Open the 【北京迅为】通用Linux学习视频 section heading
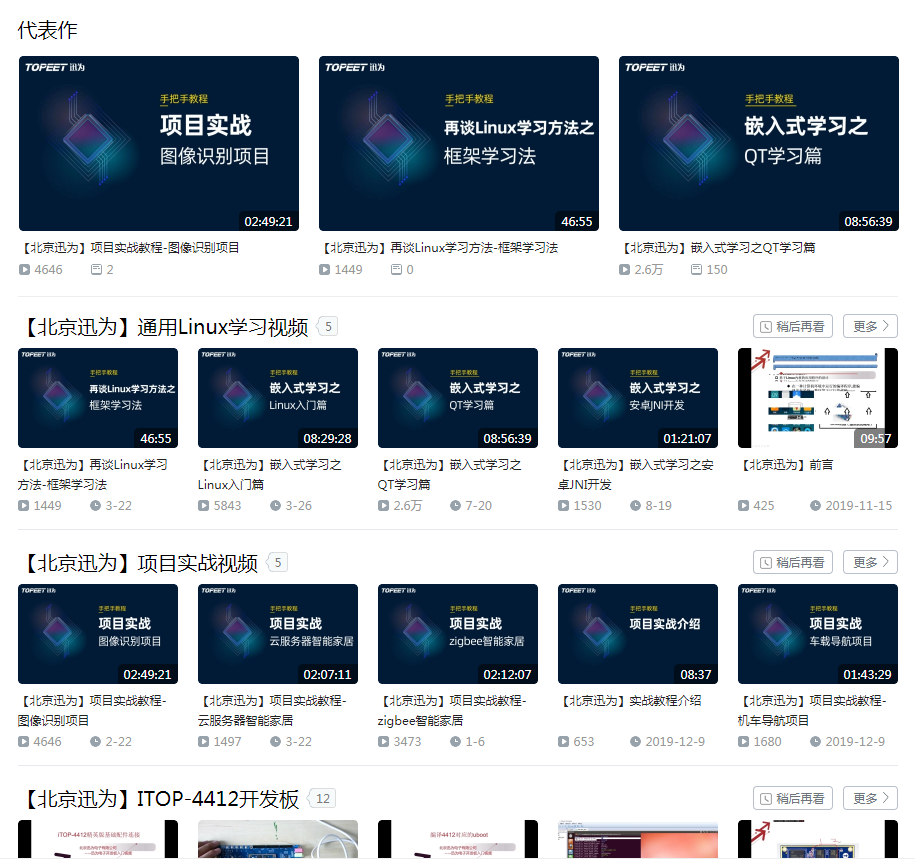915x859 pixels. pyautogui.click(x=163, y=327)
